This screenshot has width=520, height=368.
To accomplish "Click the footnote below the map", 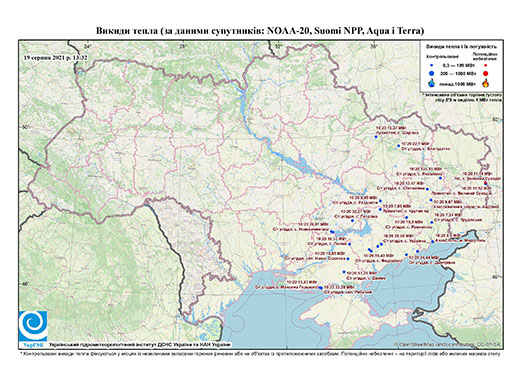I will 260,353.
